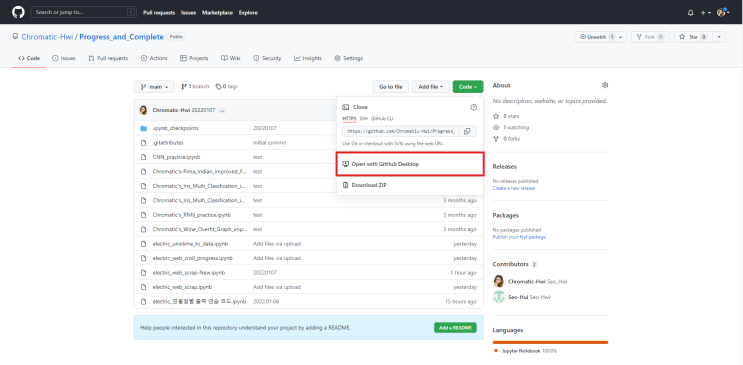
Task: Select the SSH clone tab
Action: tap(363, 119)
